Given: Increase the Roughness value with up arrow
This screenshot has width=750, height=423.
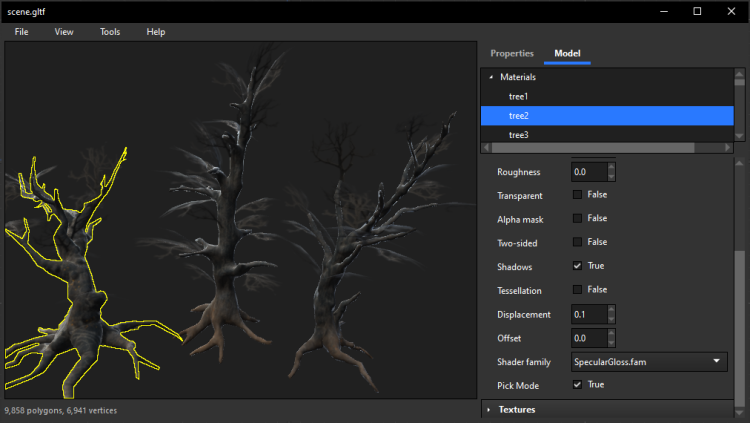Looking at the screenshot, I should pyautogui.click(x=611, y=167).
